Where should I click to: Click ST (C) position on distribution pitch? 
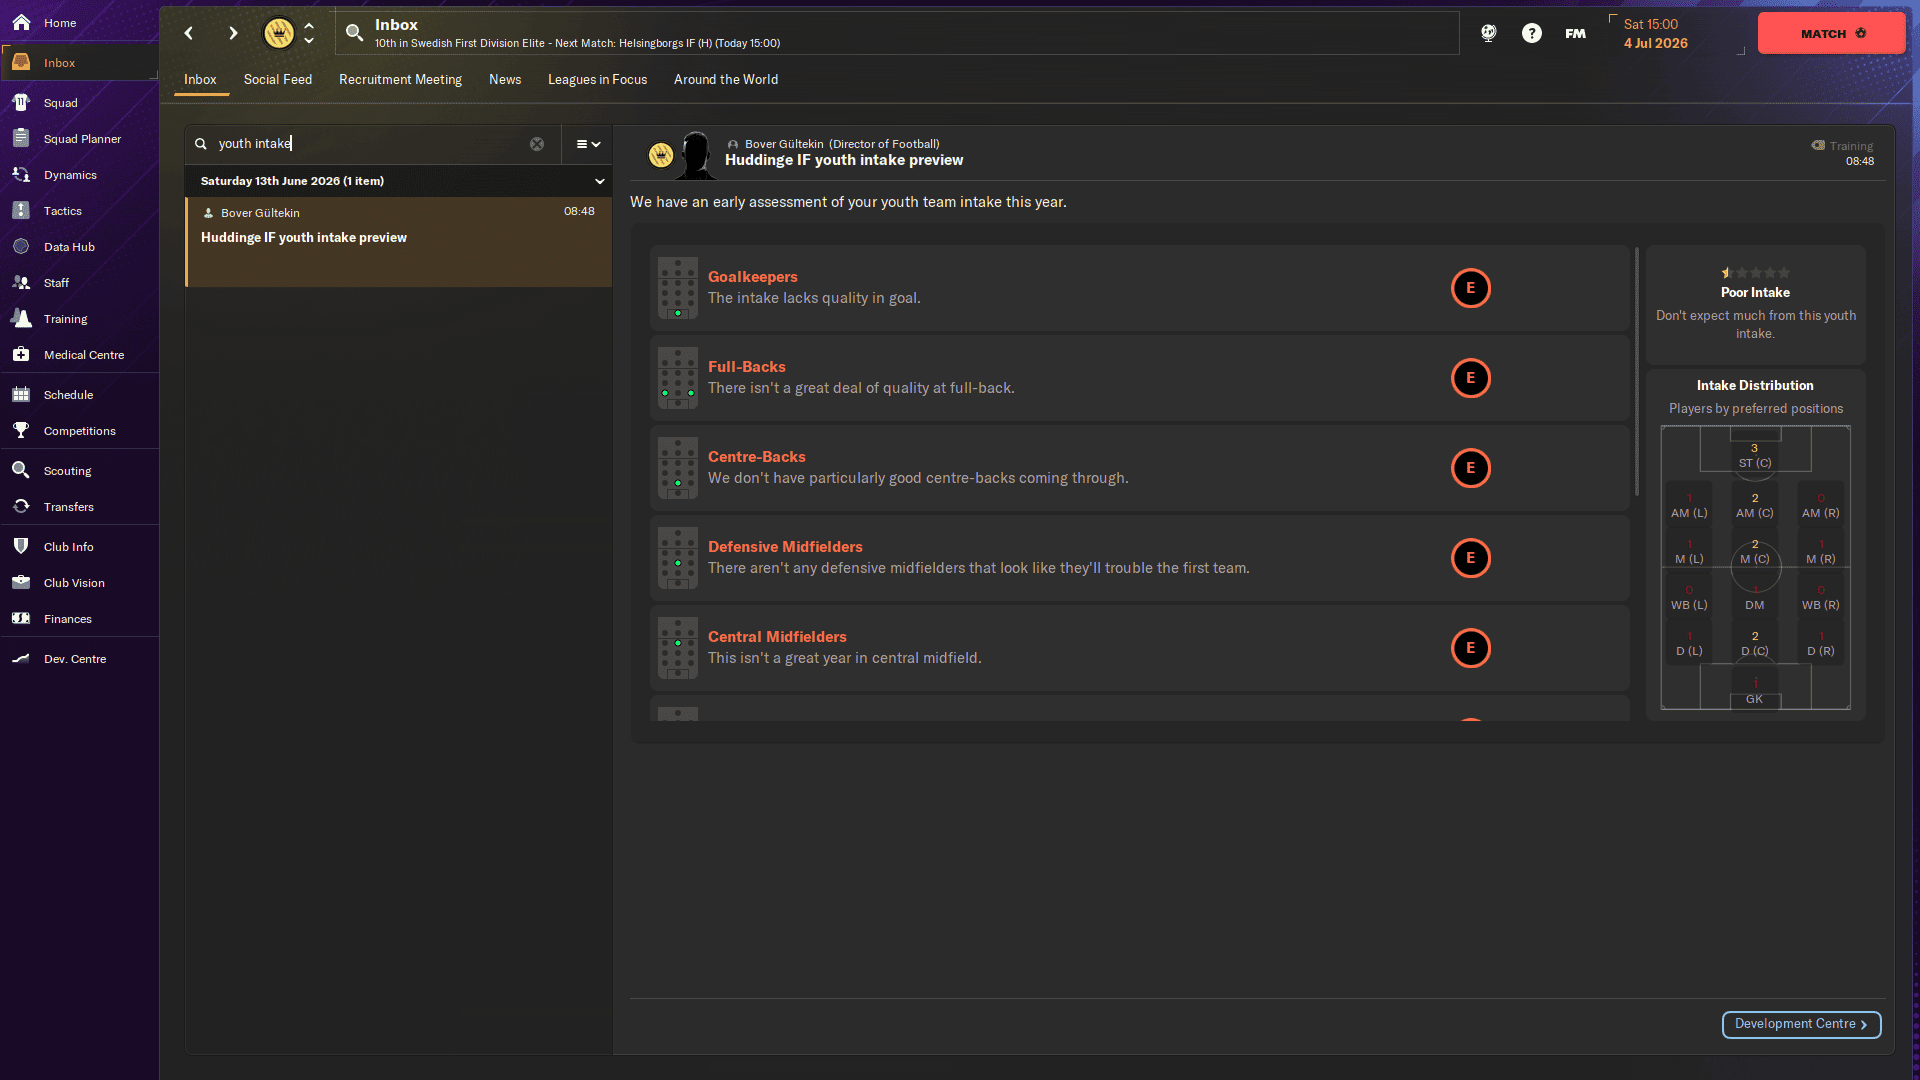tap(1755, 456)
